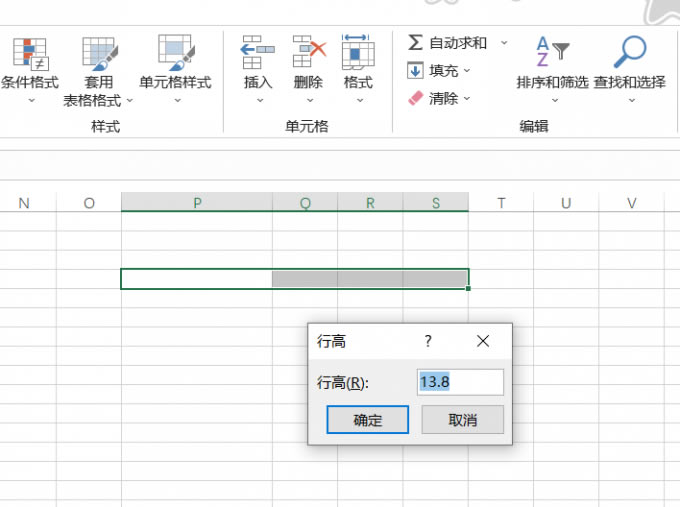Click the Conditional Formatting icon
Image resolution: width=680 pixels, height=507 pixels.
click(x=29, y=54)
